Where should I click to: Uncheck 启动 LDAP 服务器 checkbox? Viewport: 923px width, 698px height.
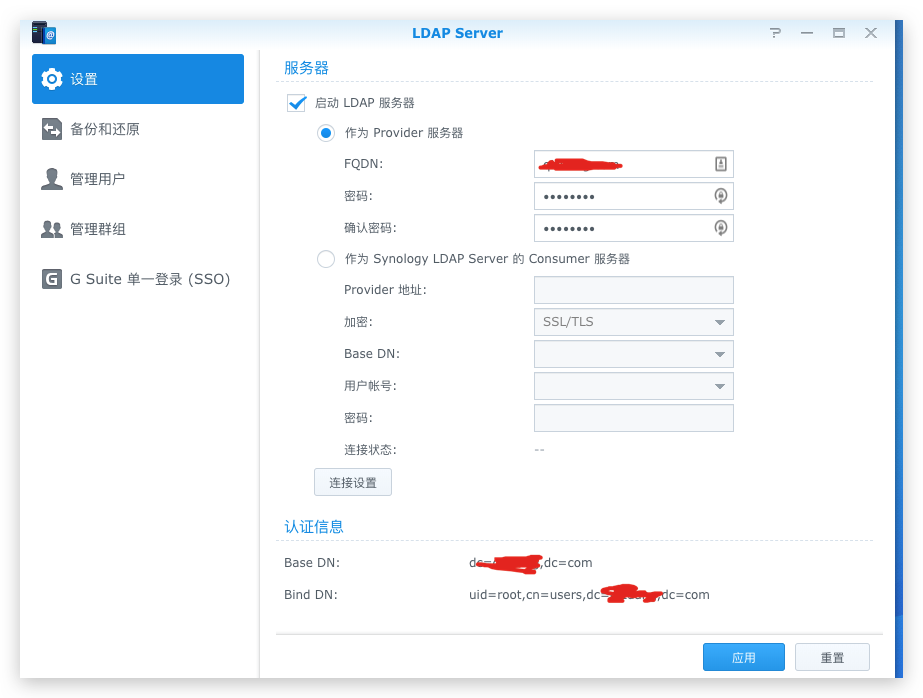(x=297, y=103)
